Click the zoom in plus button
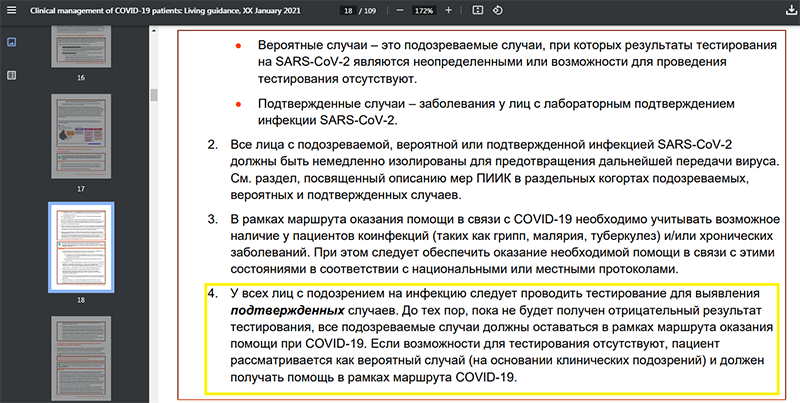Image resolution: width=800 pixels, height=403 pixels. point(448,10)
